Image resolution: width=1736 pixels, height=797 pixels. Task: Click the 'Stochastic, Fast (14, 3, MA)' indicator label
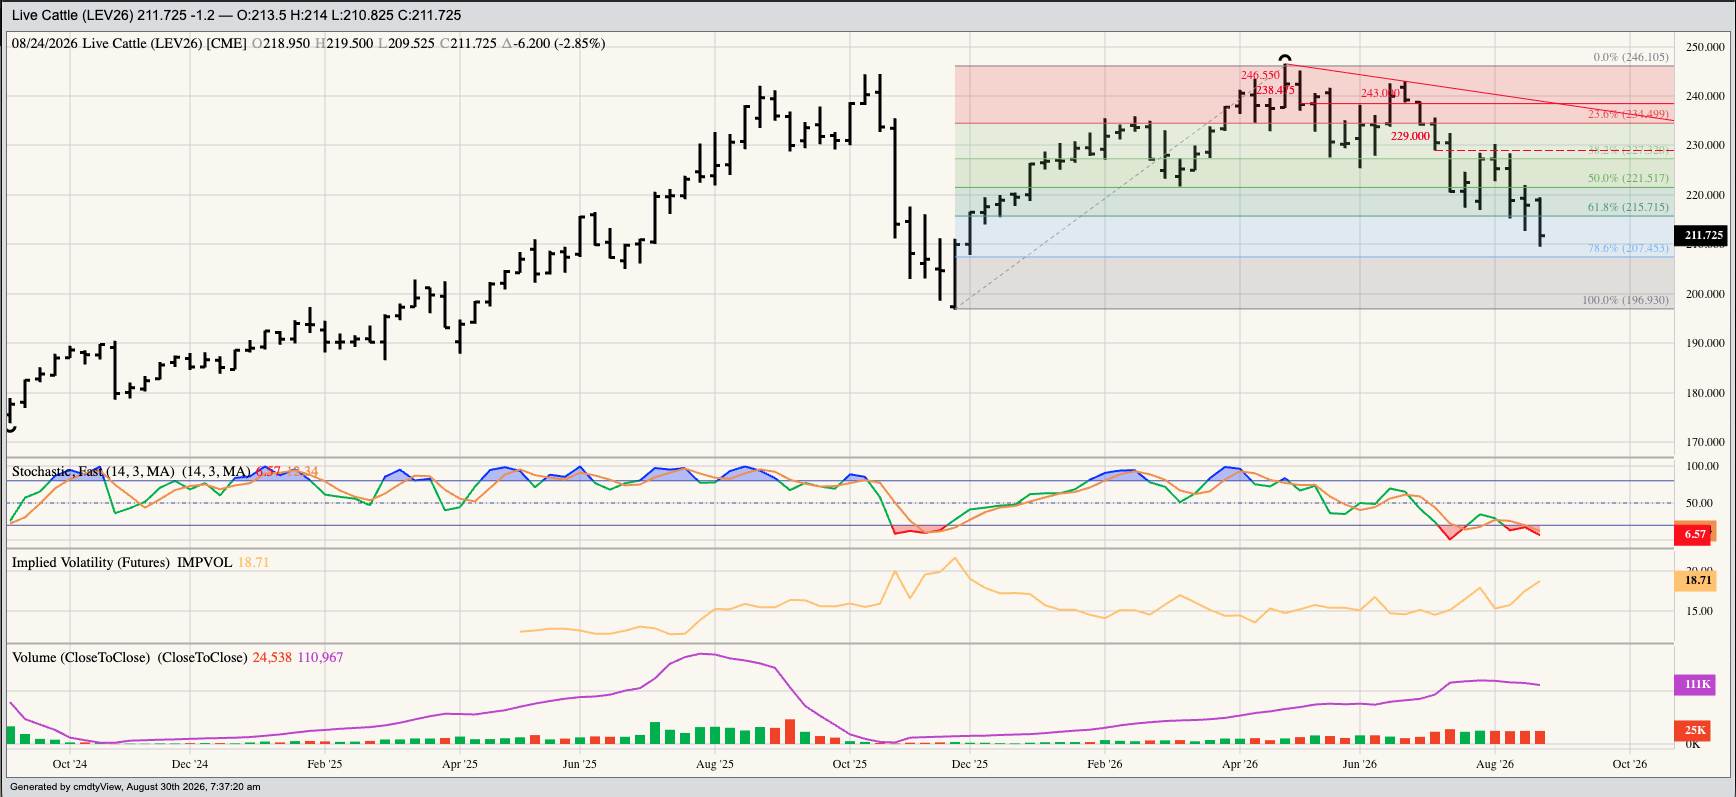[x=93, y=471]
